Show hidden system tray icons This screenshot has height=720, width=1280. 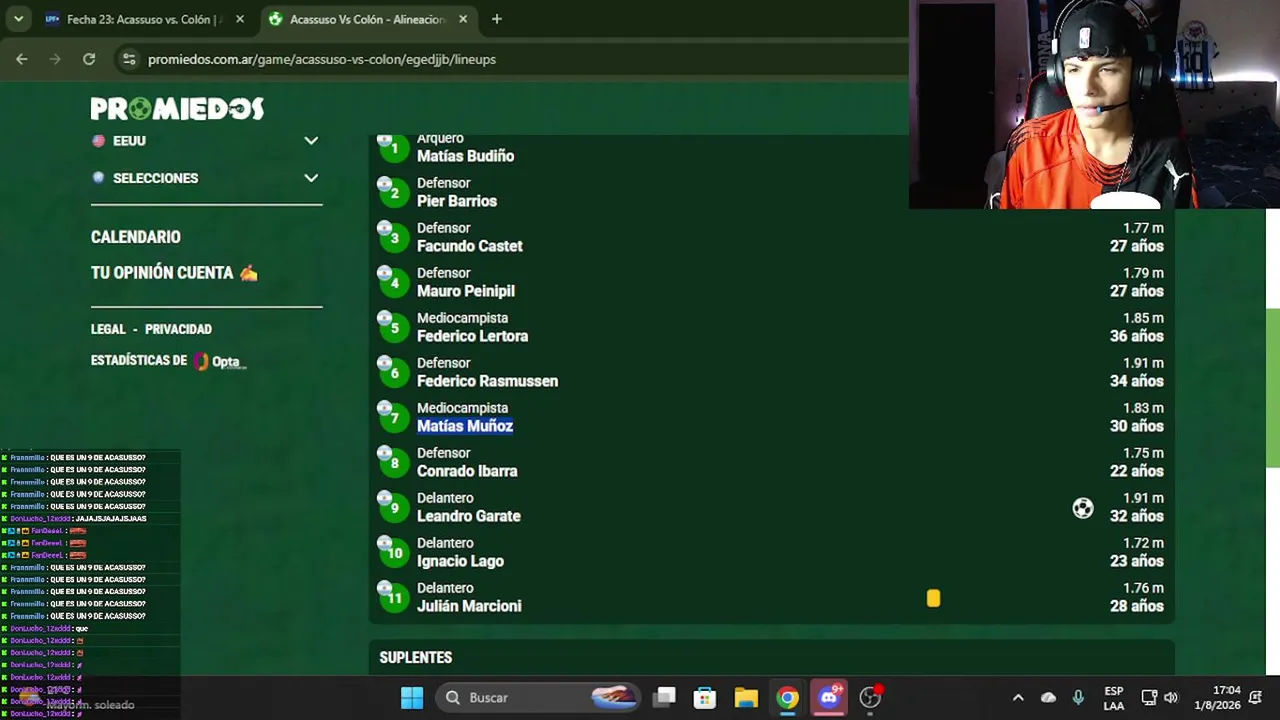[1018, 698]
